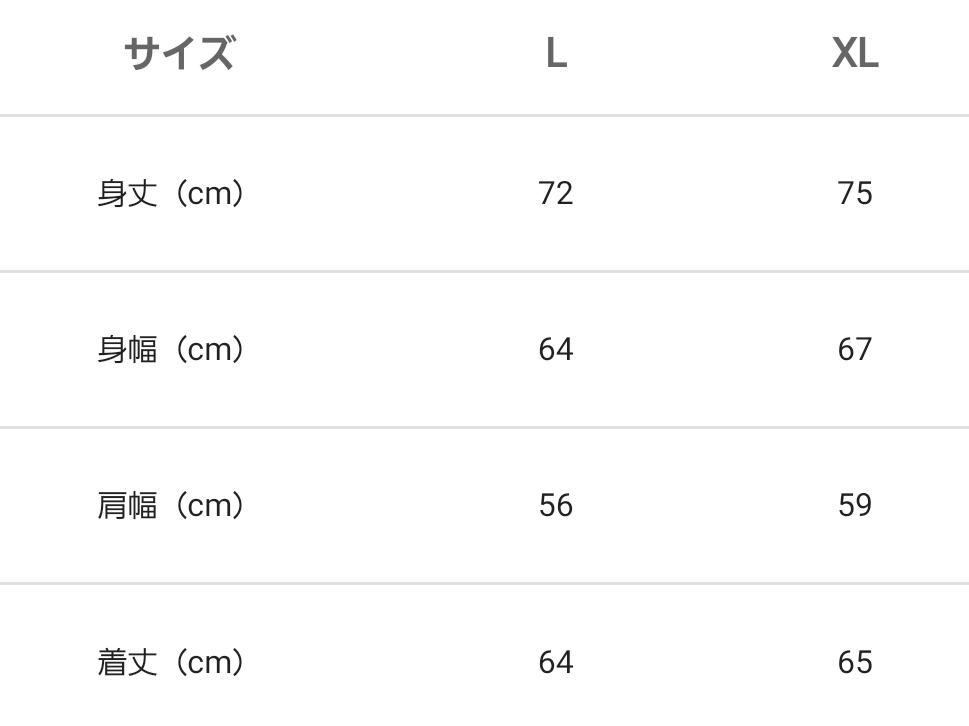Image resolution: width=969 pixels, height=726 pixels.
Task: Click the divider line below the header row
Action: coord(484,116)
